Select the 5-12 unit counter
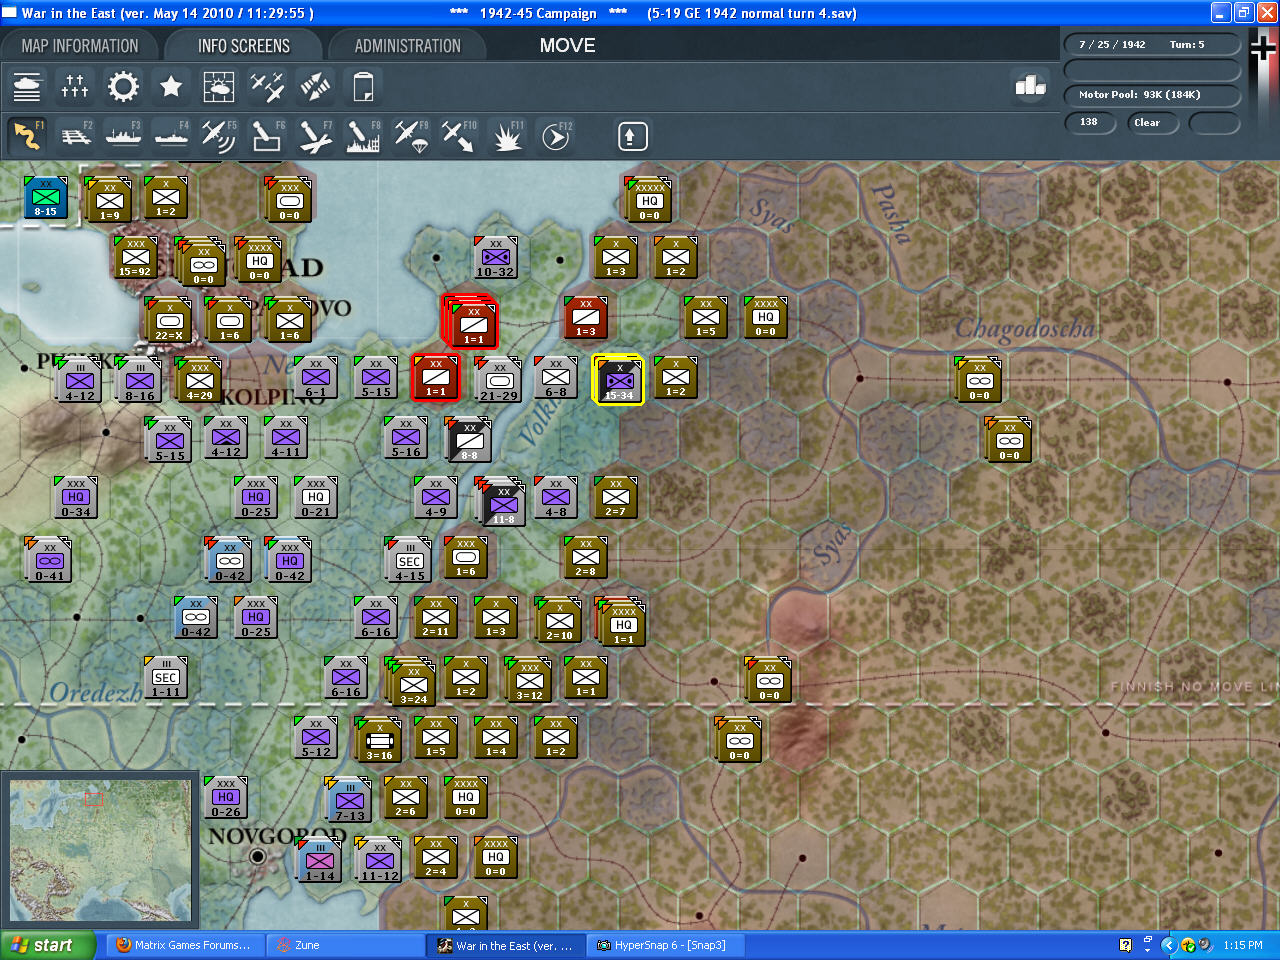Viewport: 1280px width, 960px height. [x=316, y=738]
